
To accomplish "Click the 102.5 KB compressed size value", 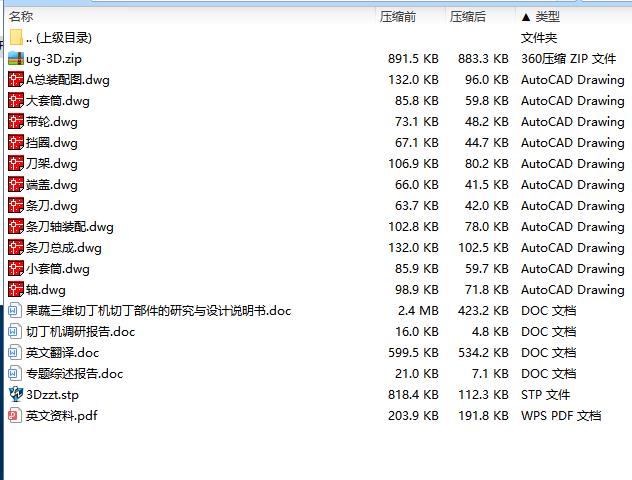I will [483, 247].
